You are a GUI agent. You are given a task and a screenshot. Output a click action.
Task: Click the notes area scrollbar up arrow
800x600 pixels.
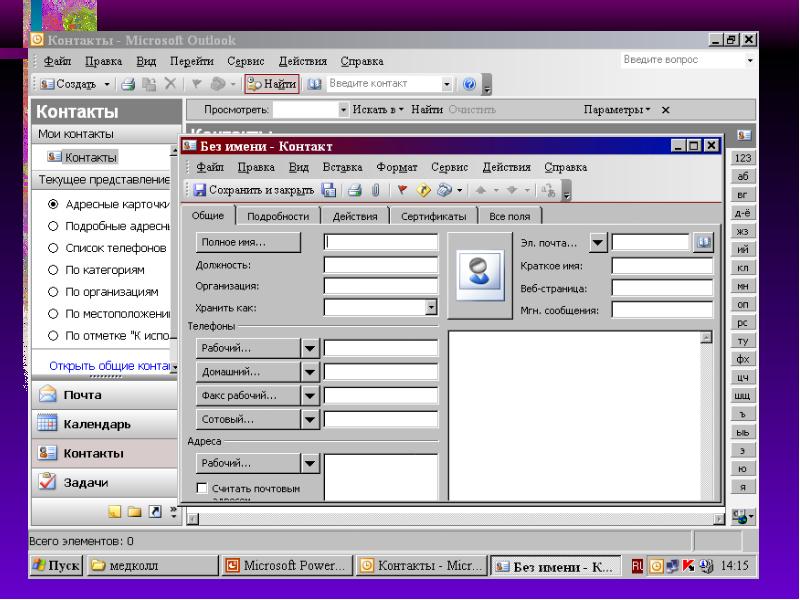tap(707, 337)
